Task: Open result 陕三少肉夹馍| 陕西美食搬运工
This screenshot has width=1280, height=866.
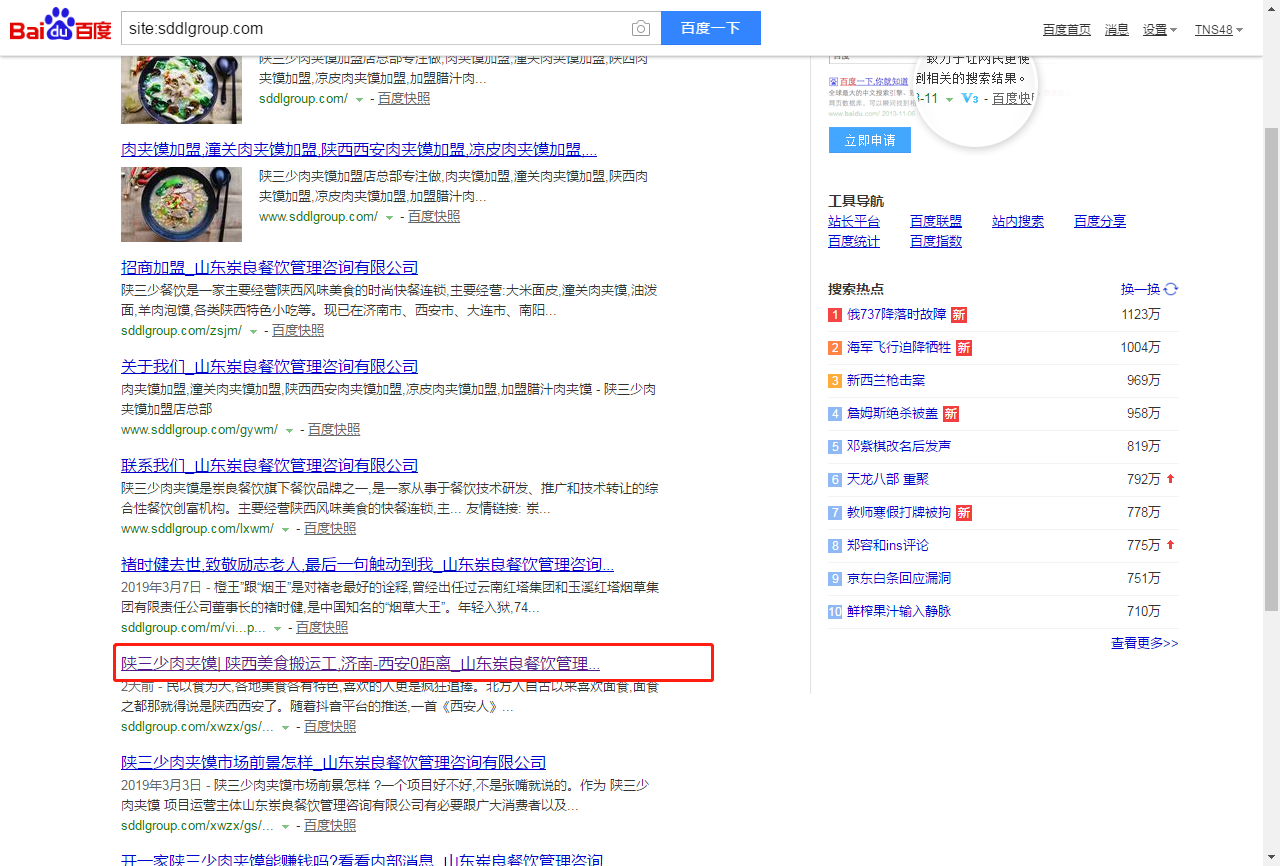Action: [x=361, y=664]
